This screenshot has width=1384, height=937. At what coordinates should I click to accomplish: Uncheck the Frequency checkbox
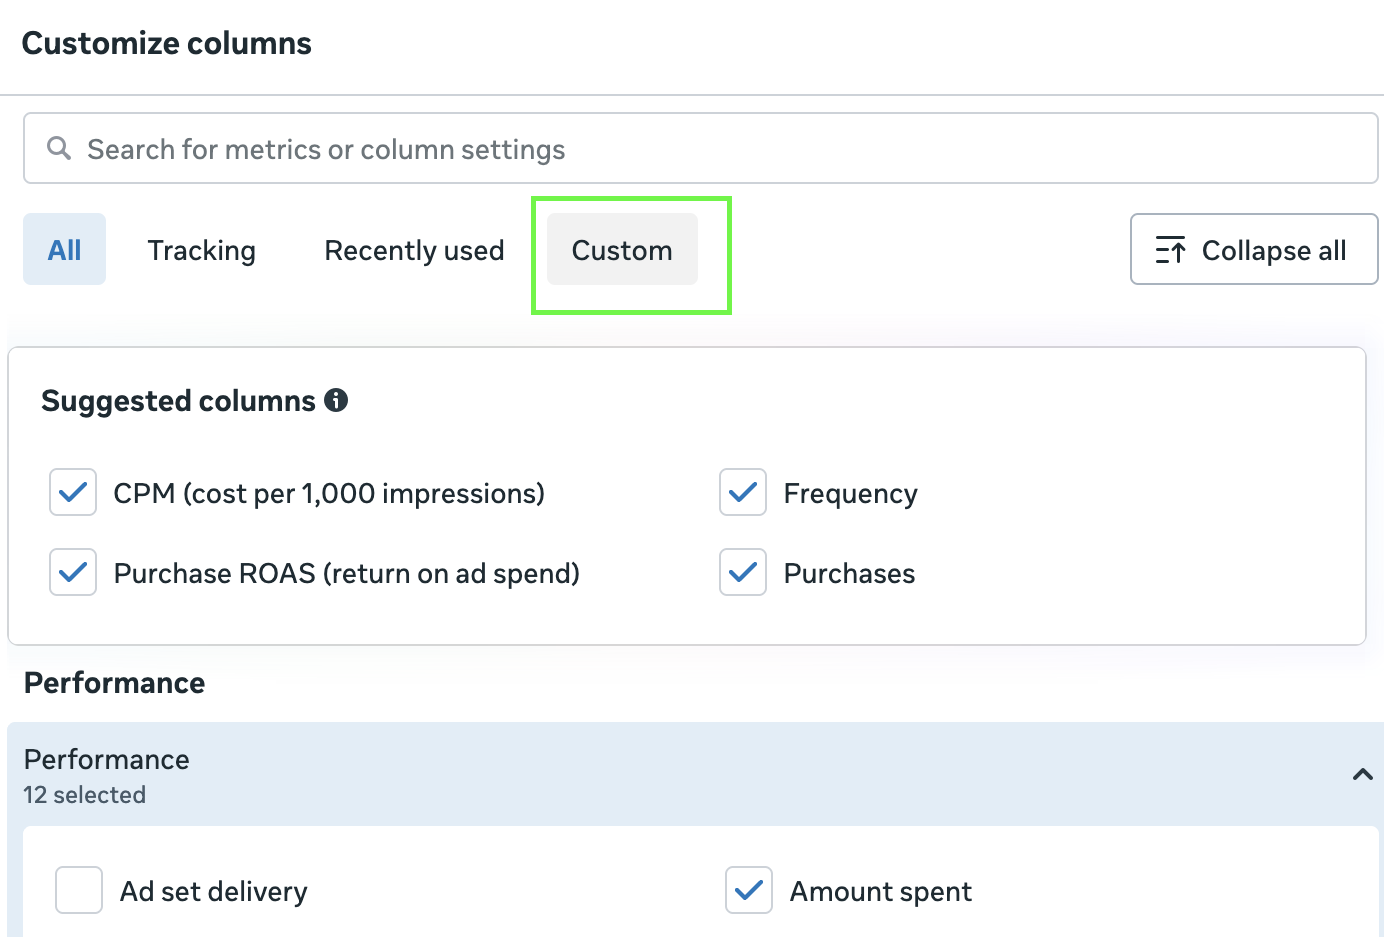coord(743,492)
